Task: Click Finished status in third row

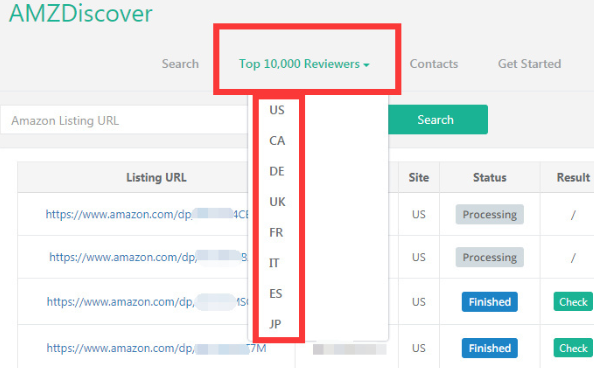Action: (x=489, y=302)
